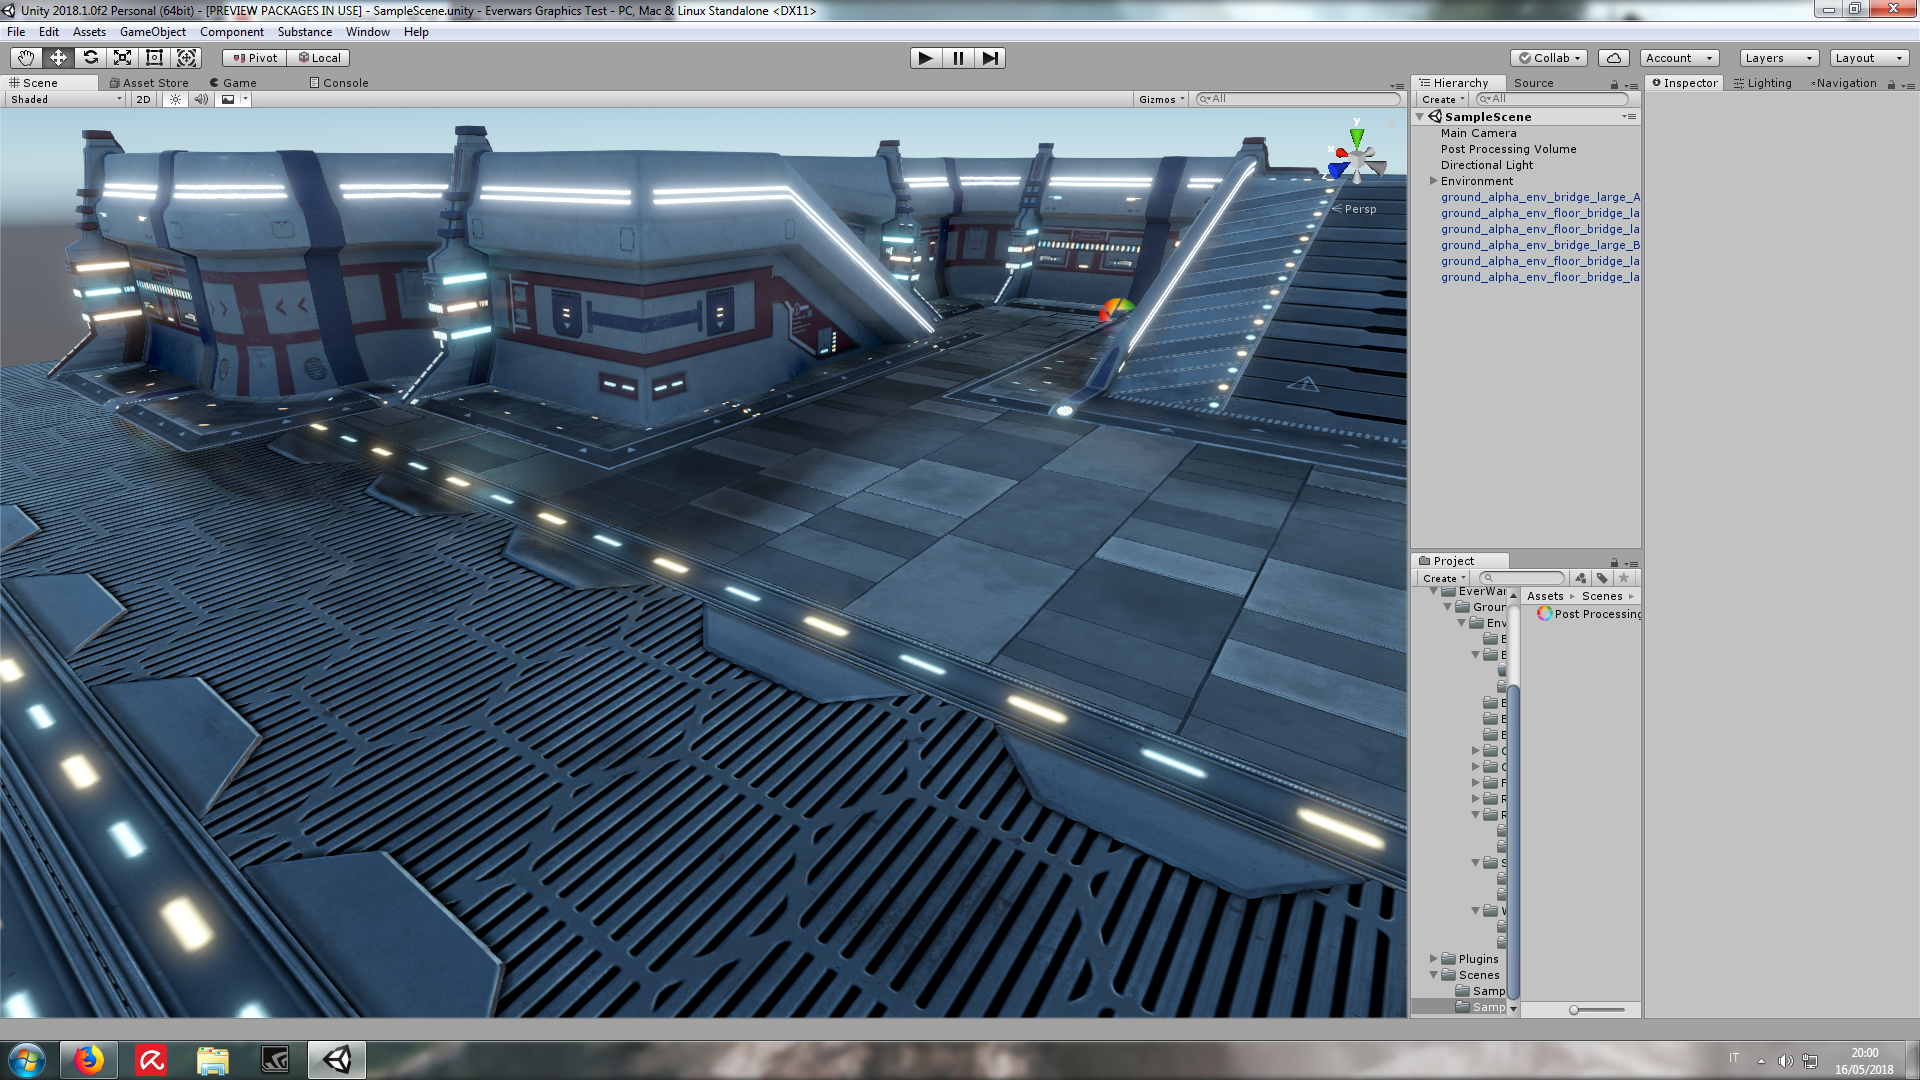Viewport: 1920px width, 1080px height.
Task: Open the Shaded draw mode dropdown
Action: coord(66,99)
